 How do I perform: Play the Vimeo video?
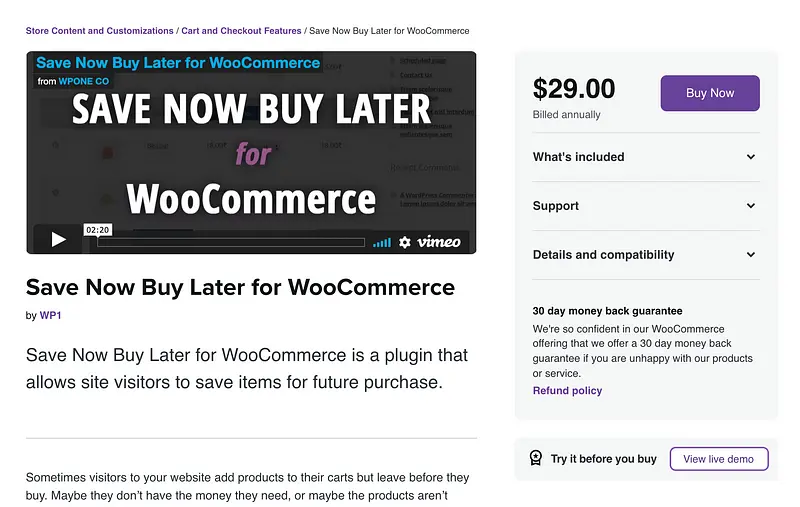pyautogui.click(x=58, y=240)
